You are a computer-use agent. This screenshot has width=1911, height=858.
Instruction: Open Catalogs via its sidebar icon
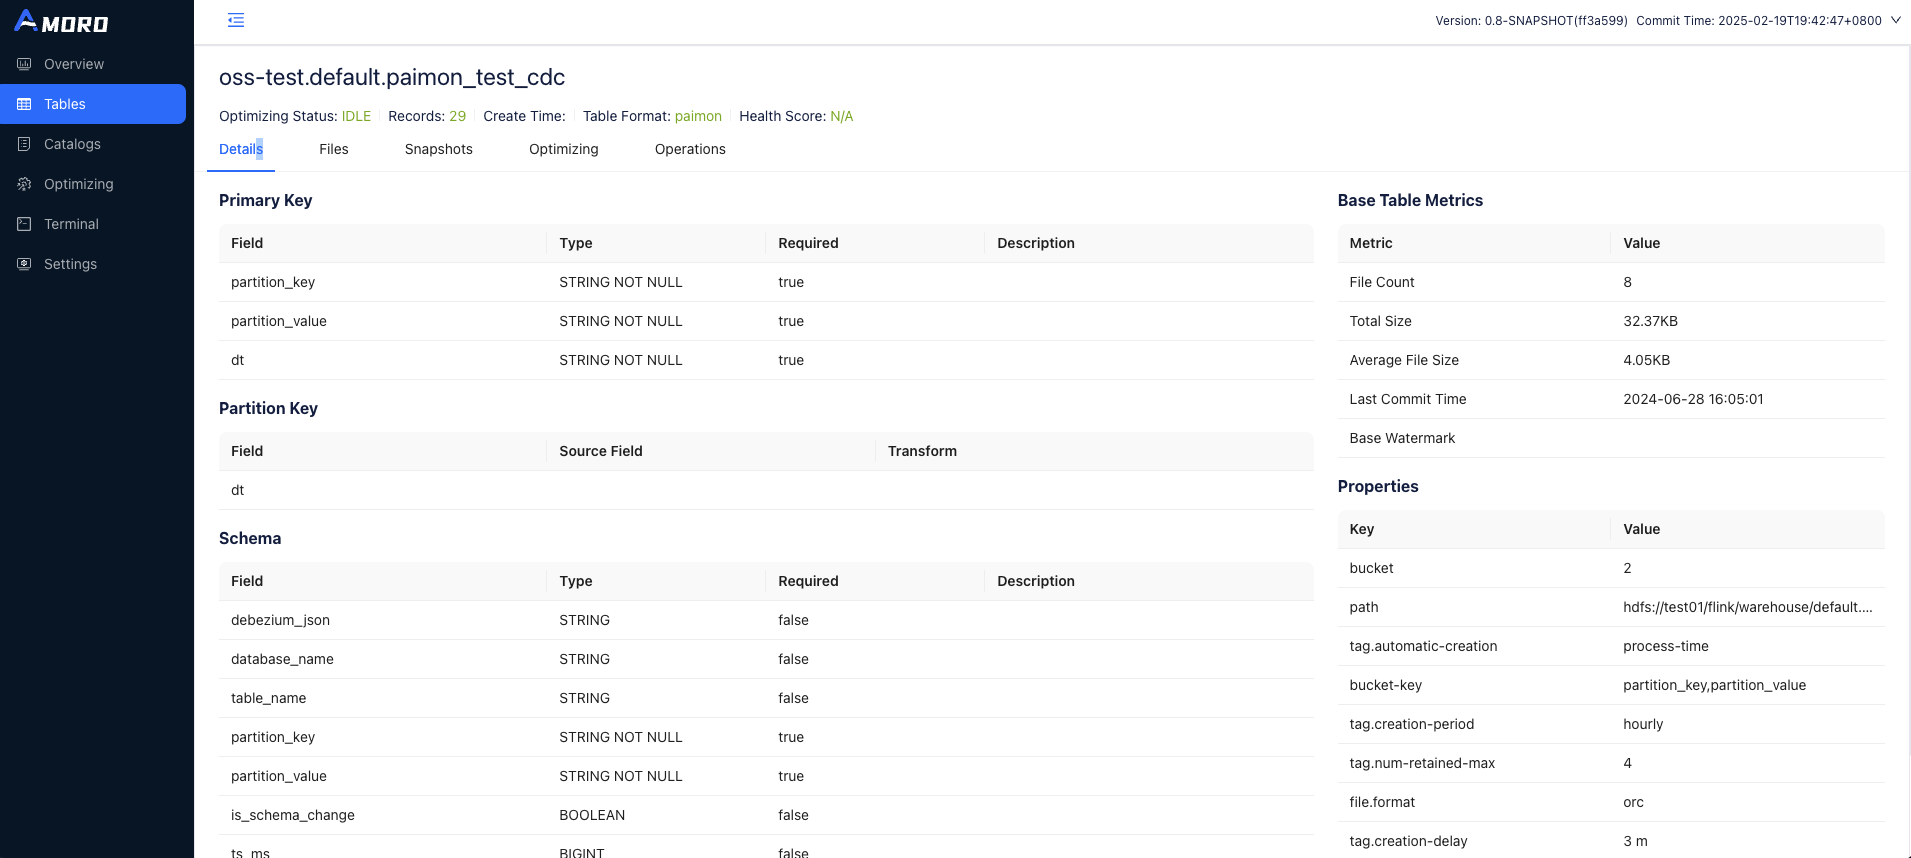coord(24,144)
